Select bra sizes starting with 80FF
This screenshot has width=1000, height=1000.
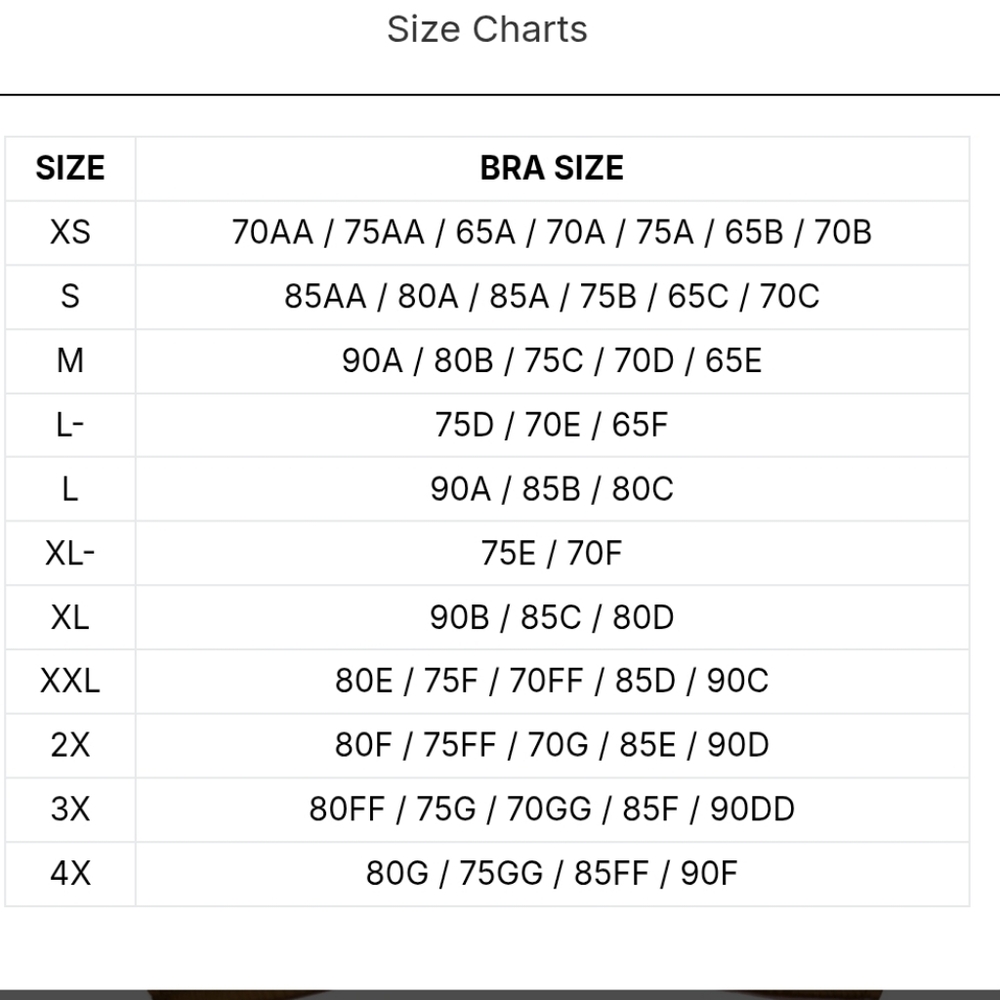[552, 809]
